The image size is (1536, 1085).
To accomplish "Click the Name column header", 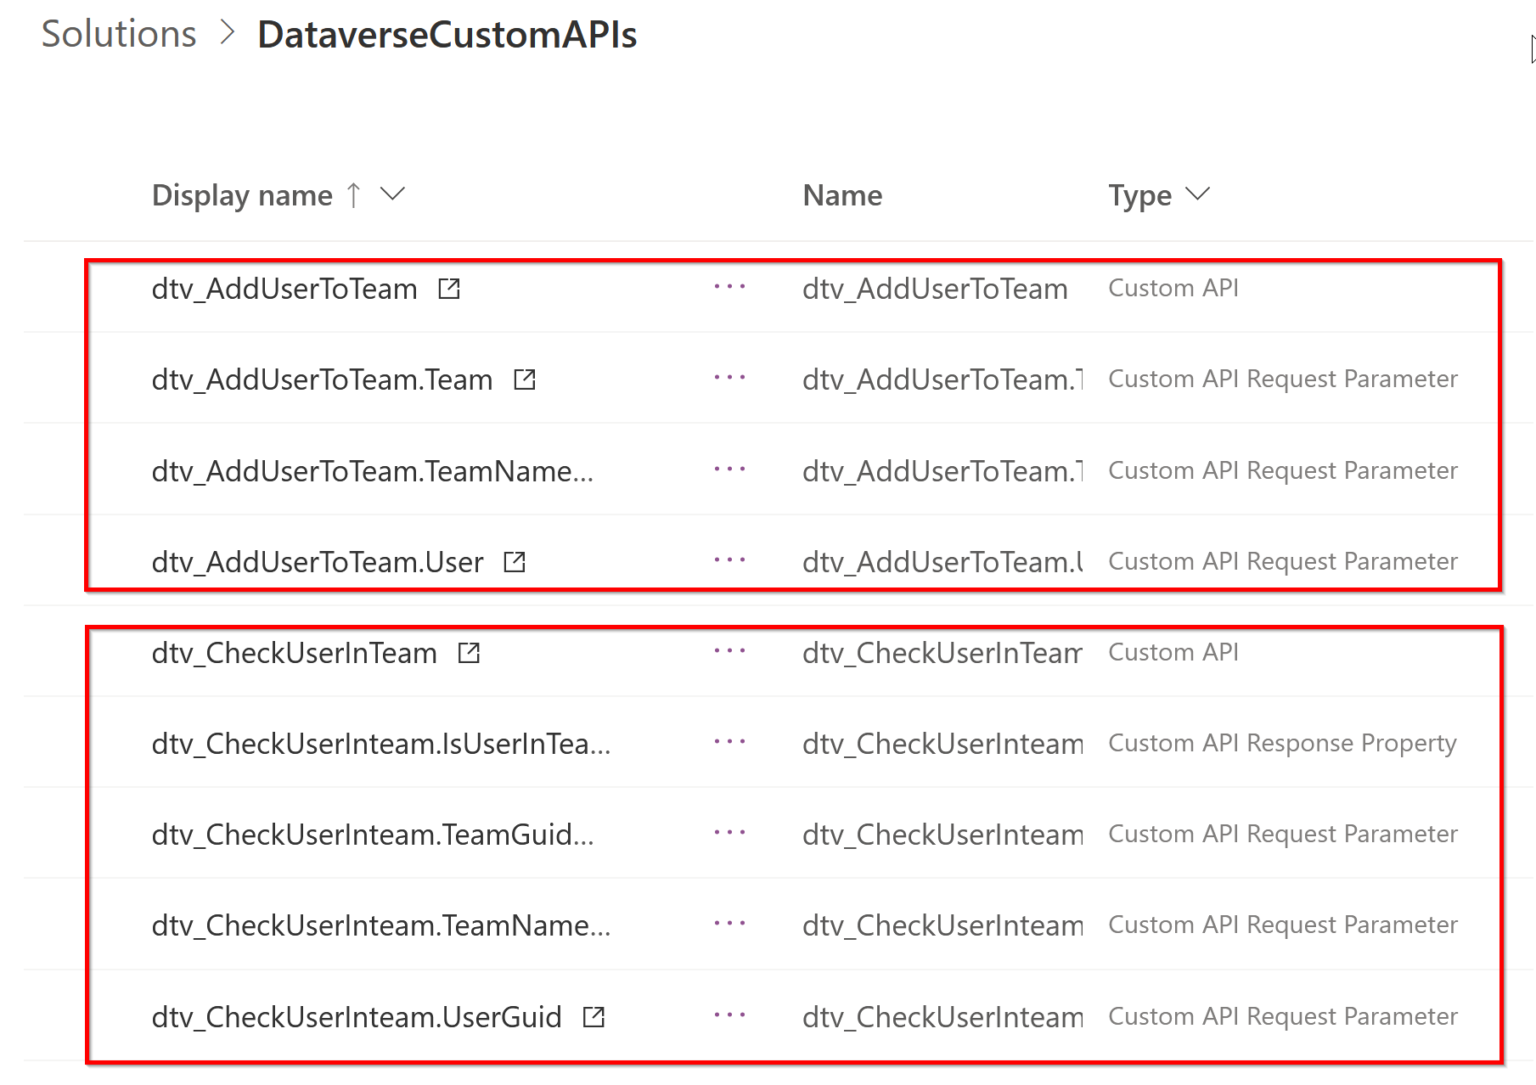I will [x=842, y=194].
